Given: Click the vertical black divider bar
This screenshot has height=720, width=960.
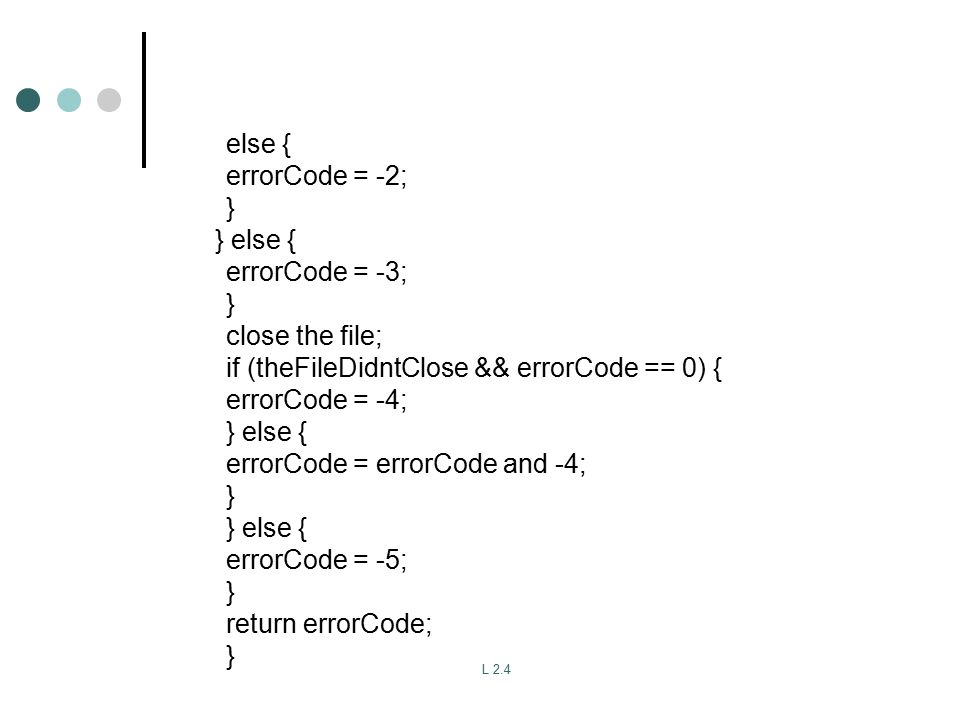Looking at the screenshot, I should click(x=144, y=100).
